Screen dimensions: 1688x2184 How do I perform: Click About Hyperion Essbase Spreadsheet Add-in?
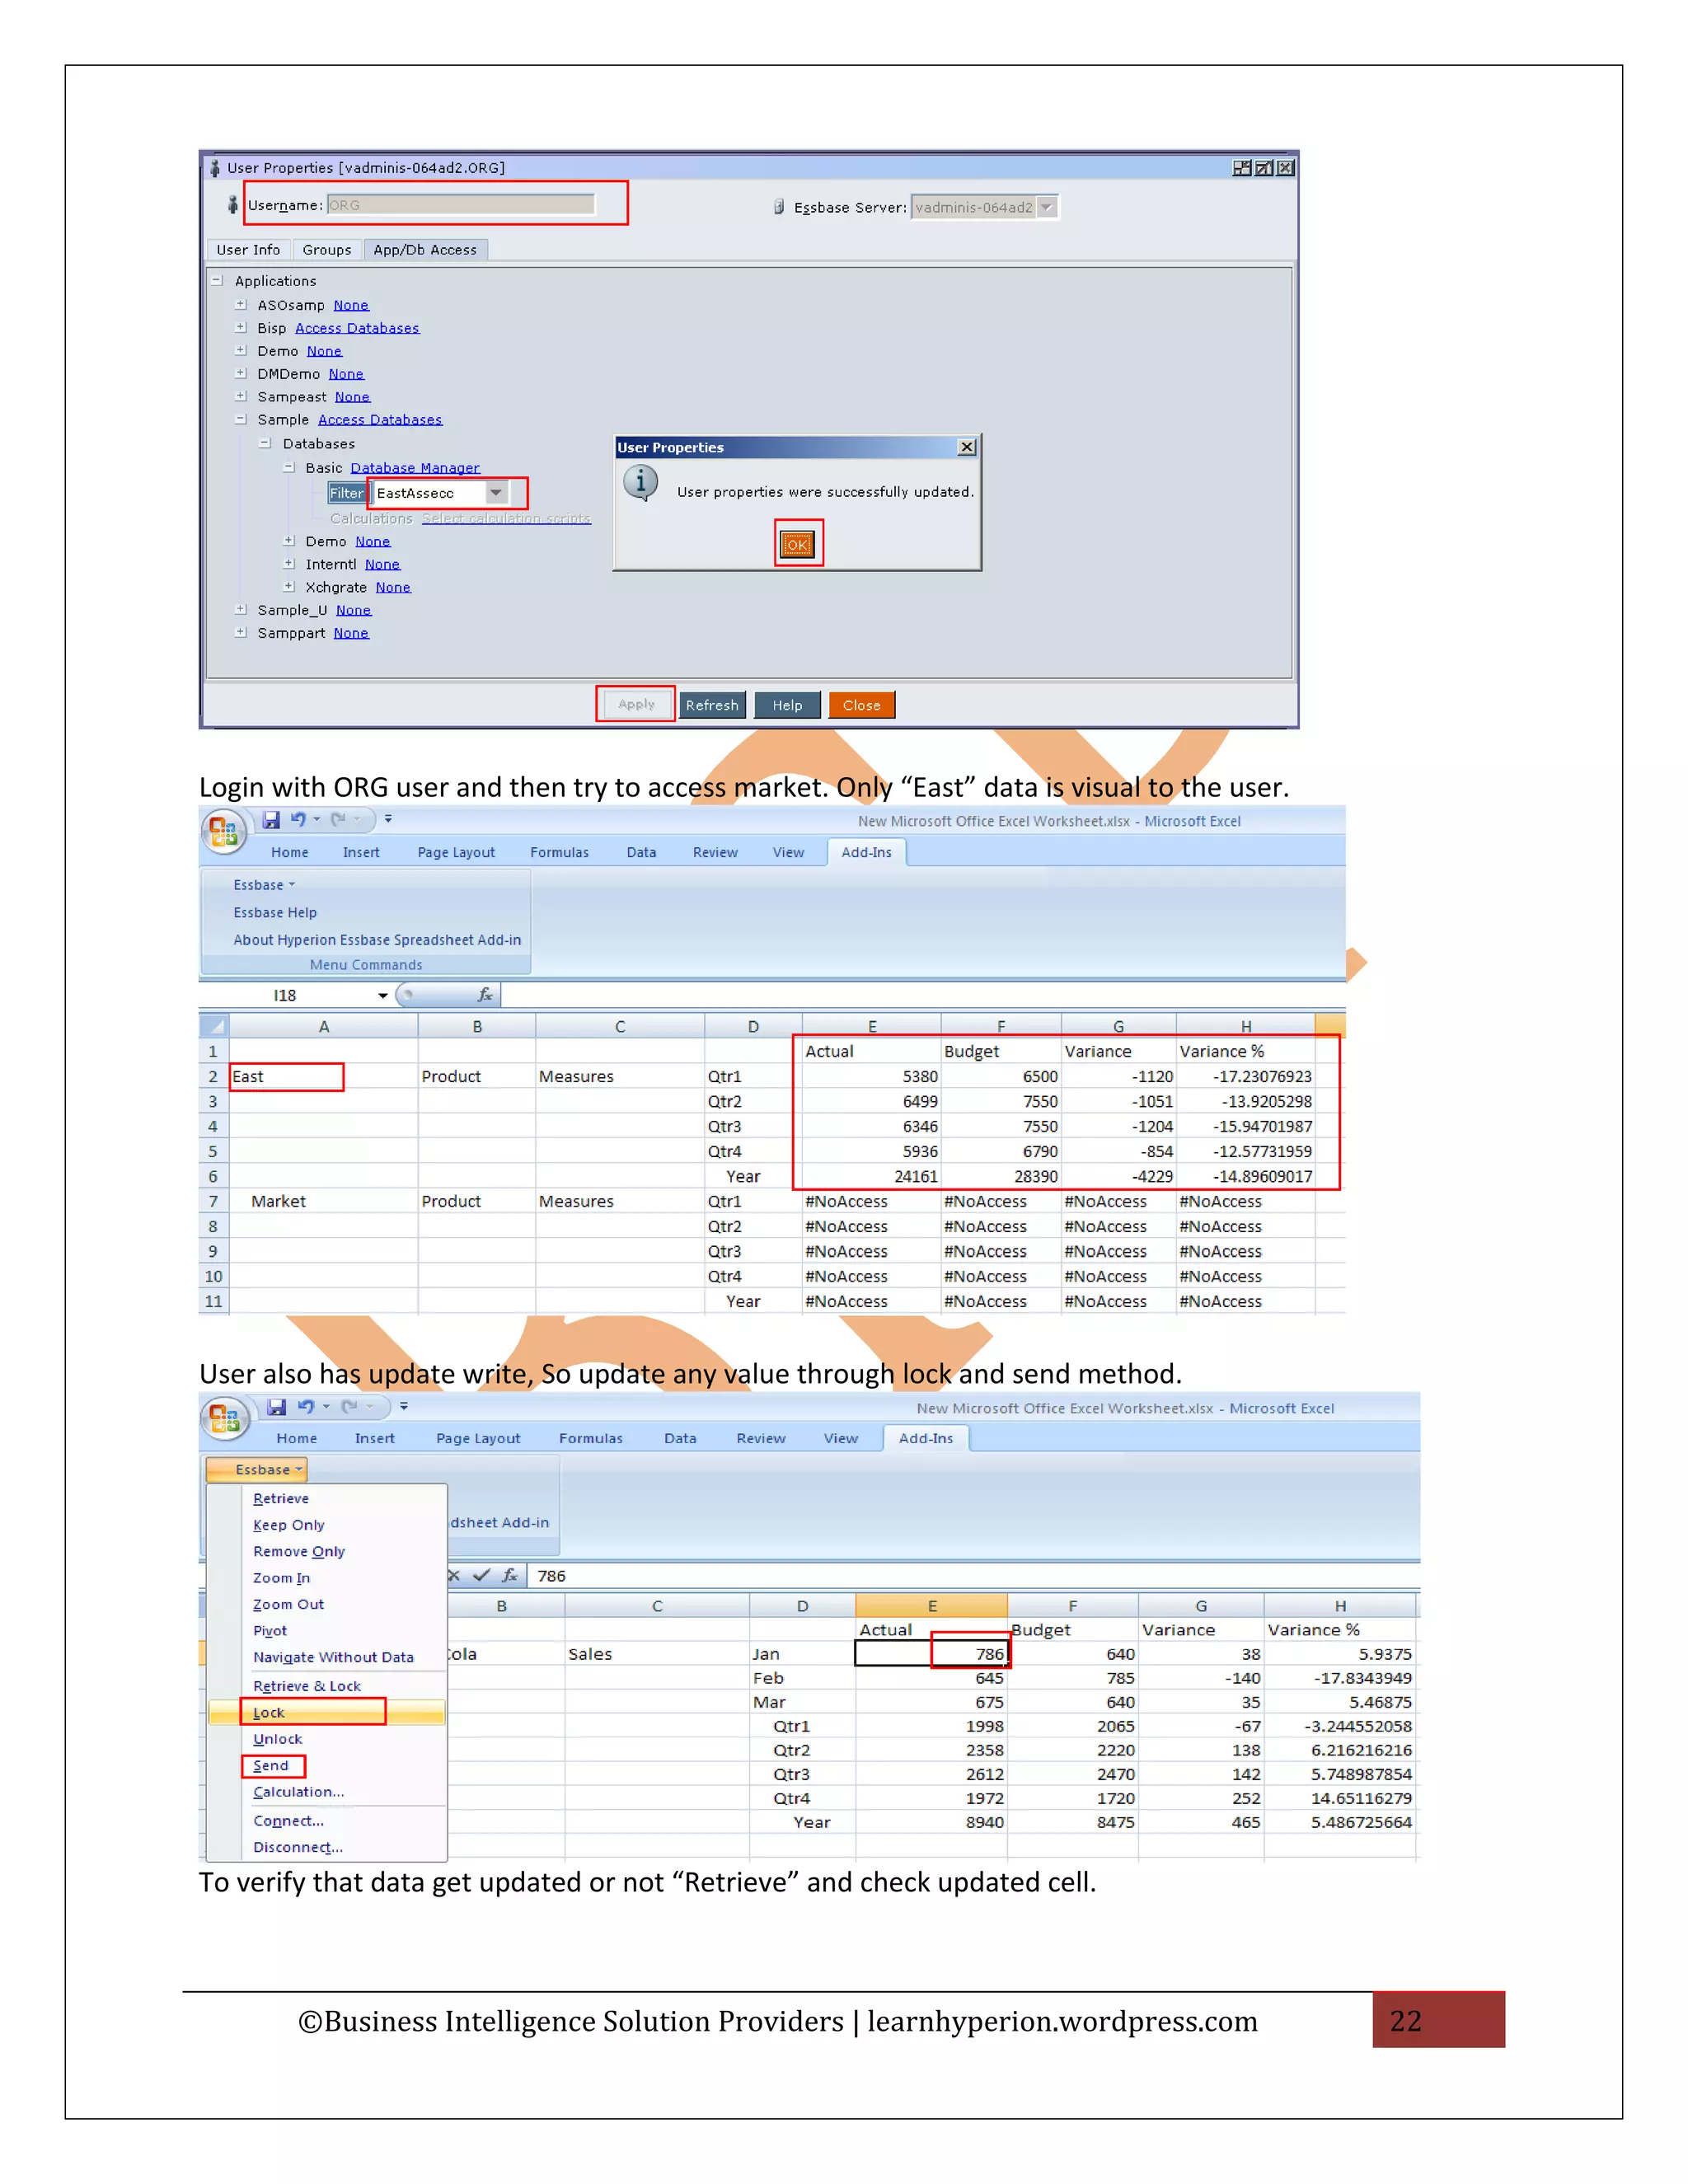(x=377, y=940)
